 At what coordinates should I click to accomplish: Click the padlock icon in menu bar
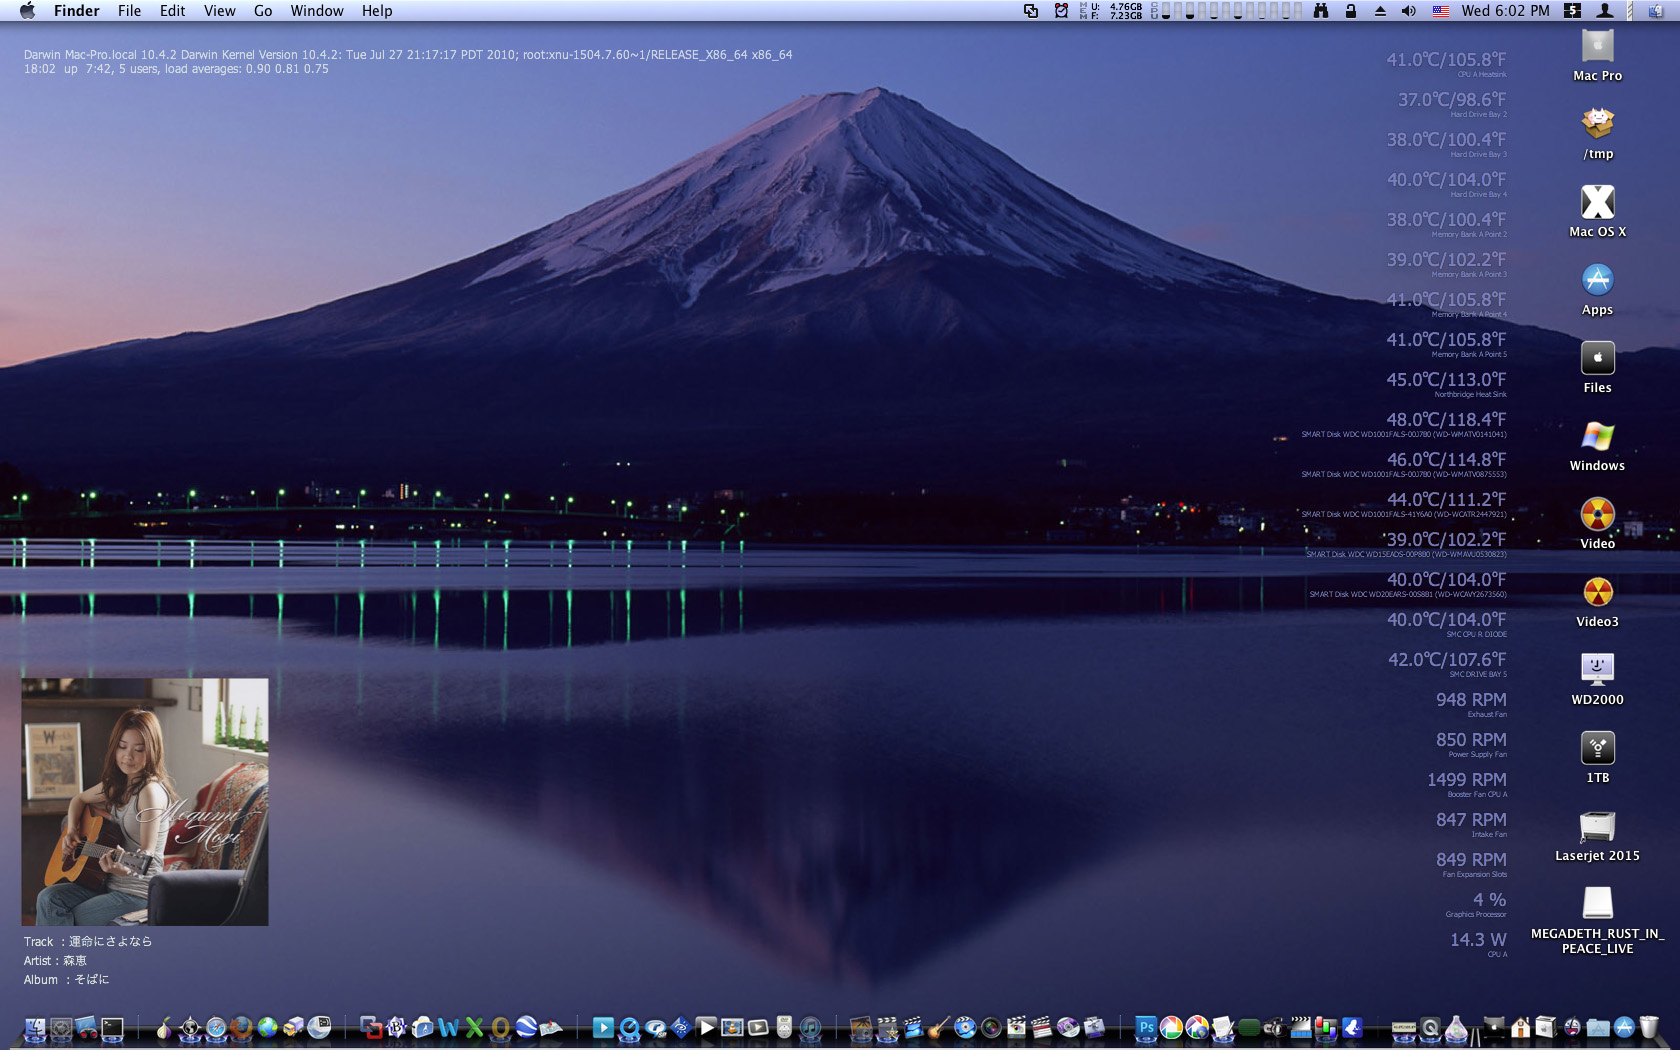click(x=1351, y=11)
